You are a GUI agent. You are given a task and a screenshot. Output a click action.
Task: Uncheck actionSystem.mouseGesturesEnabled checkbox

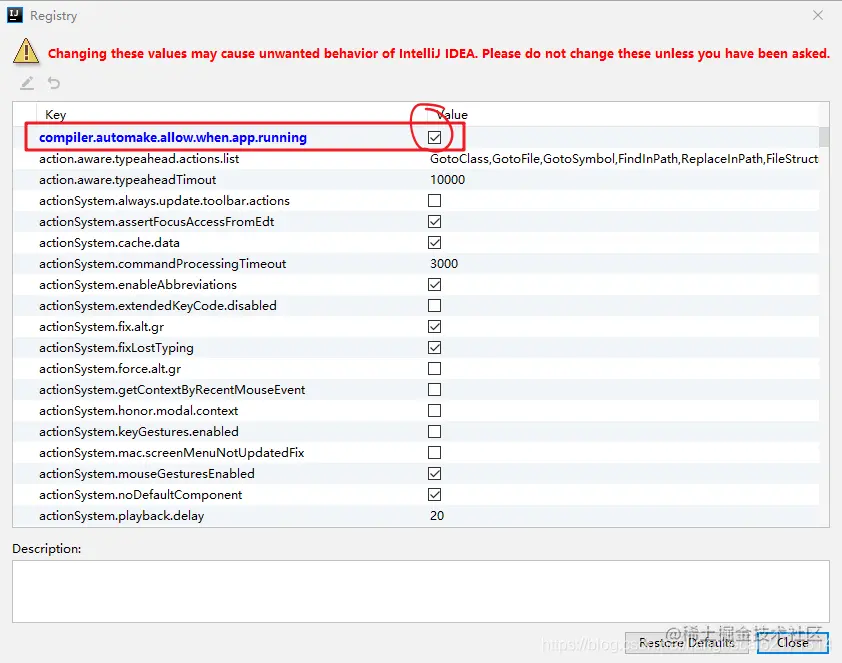click(x=434, y=473)
